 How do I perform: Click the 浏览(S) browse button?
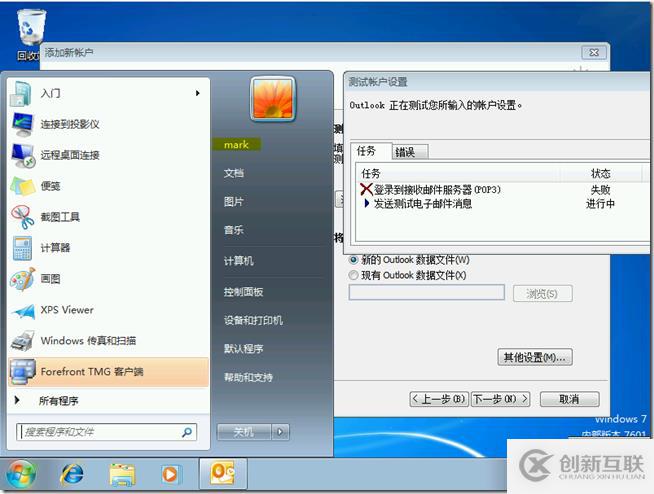(x=543, y=294)
